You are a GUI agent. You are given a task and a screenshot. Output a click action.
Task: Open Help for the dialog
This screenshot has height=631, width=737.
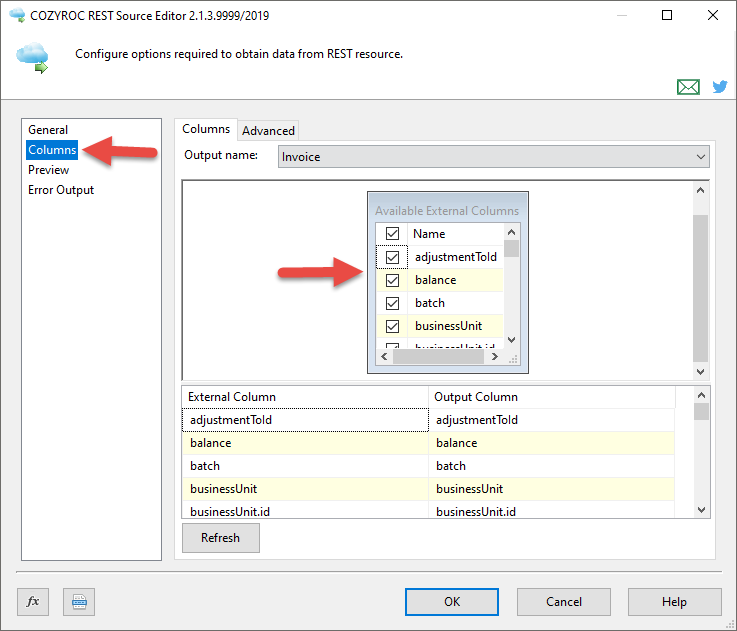tap(674, 602)
